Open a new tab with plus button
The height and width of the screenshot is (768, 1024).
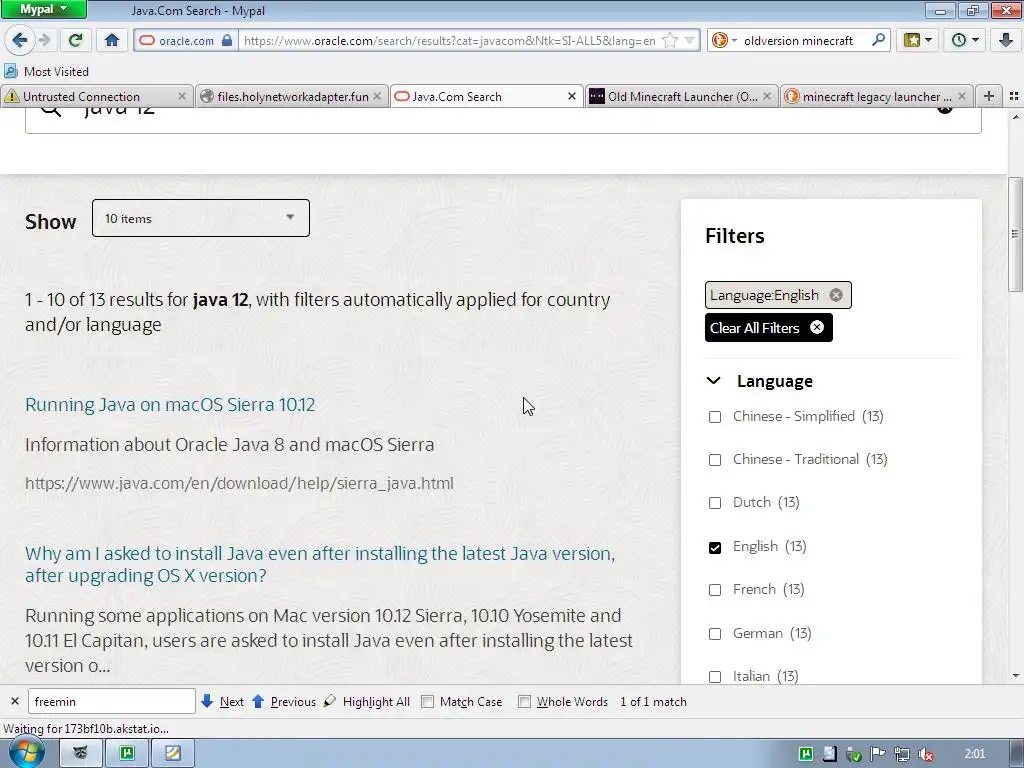coord(989,96)
